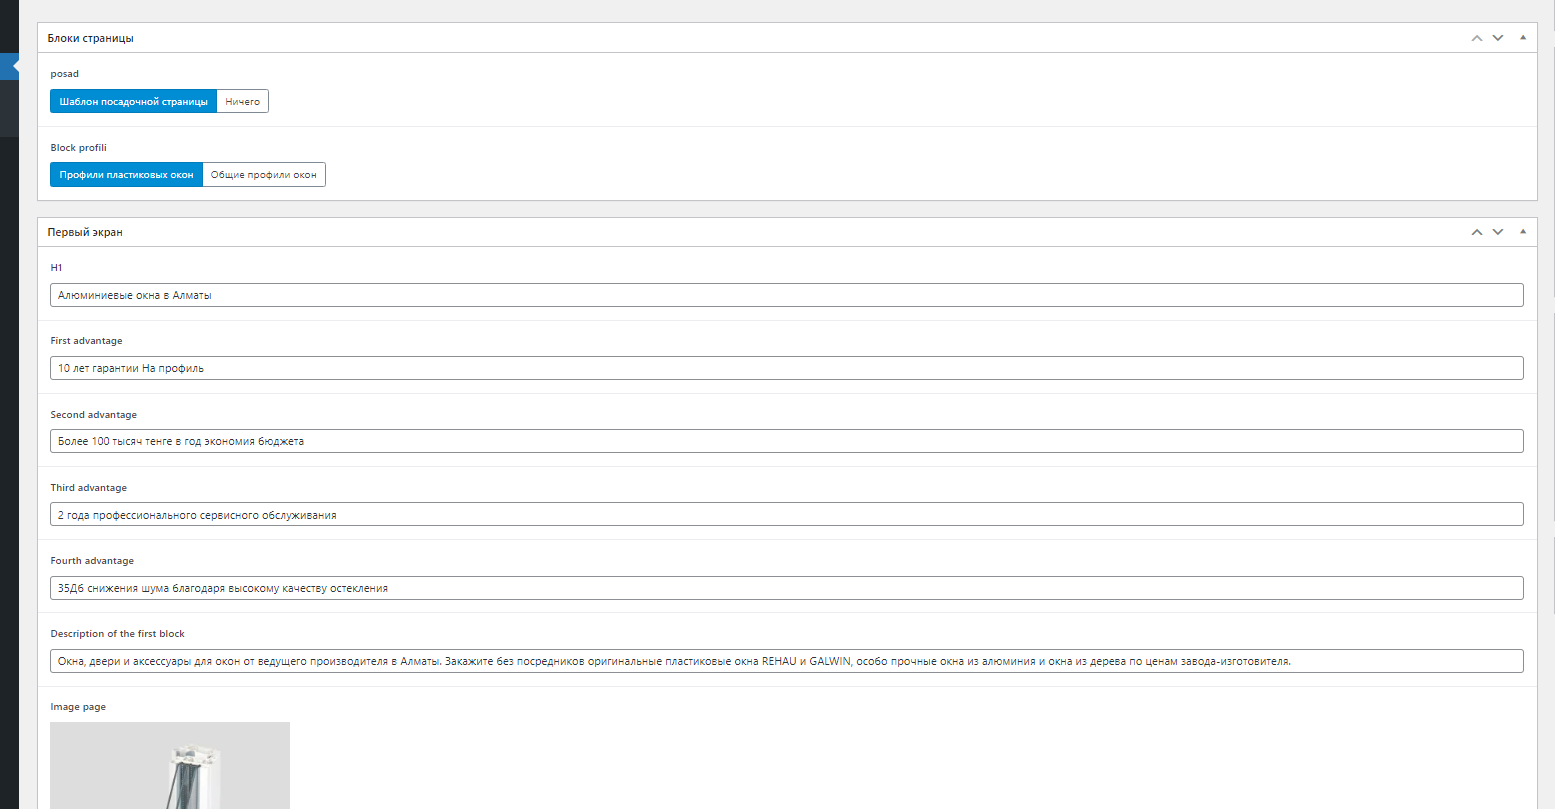This screenshot has width=1555, height=809.
Task: Choose Общие профили окон option
Action: coord(264,175)
